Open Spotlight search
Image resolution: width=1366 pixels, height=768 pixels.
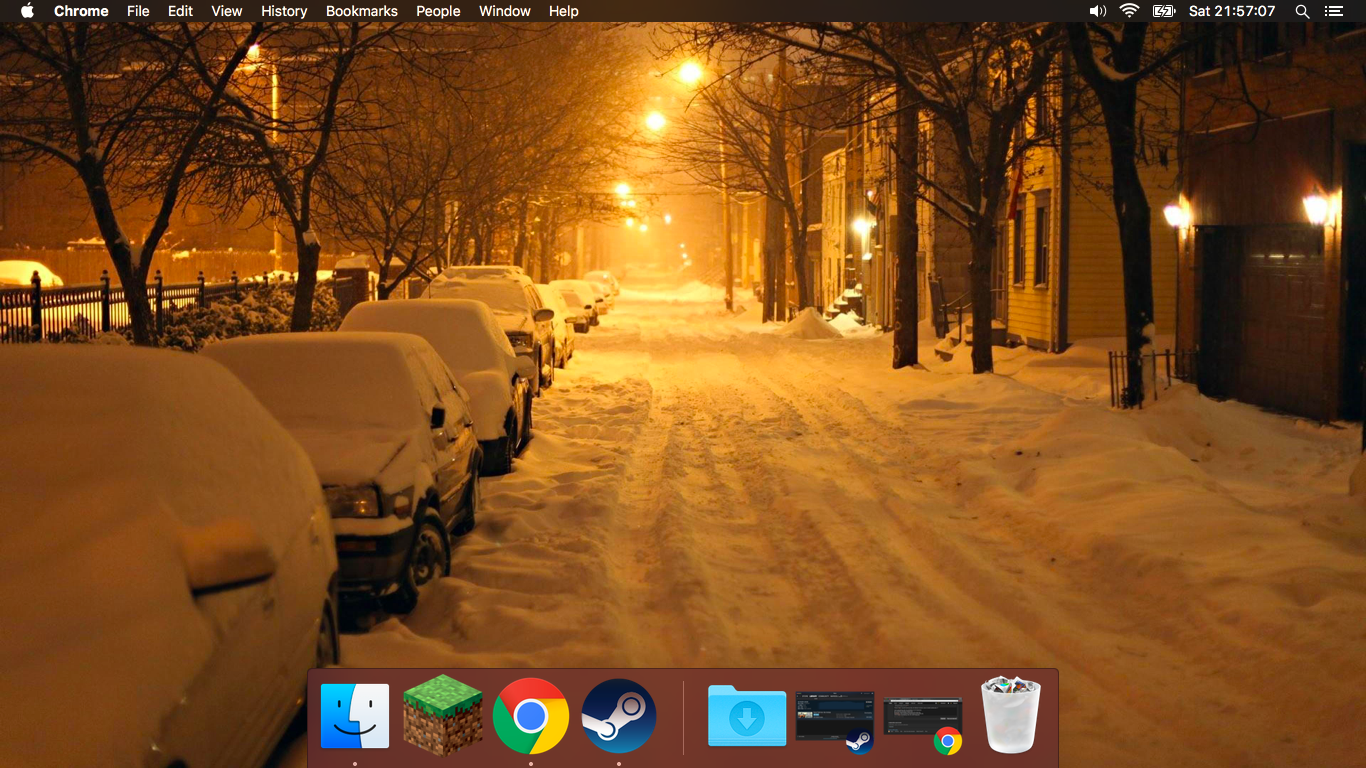pos(1302,11)
